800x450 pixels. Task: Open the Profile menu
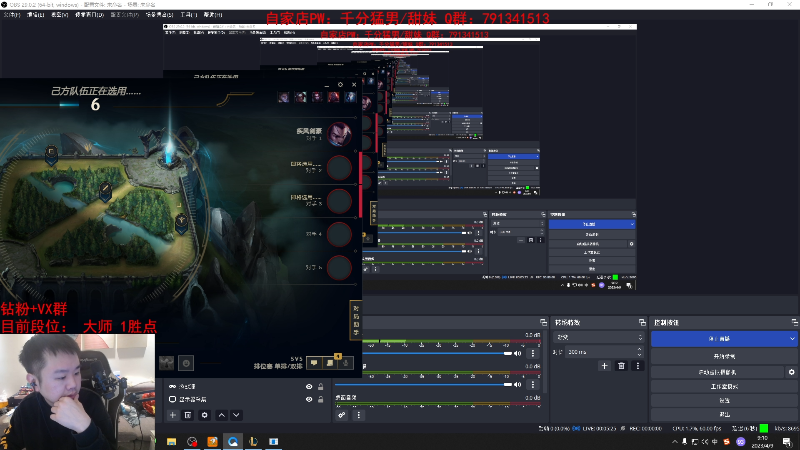pos(124,15)
